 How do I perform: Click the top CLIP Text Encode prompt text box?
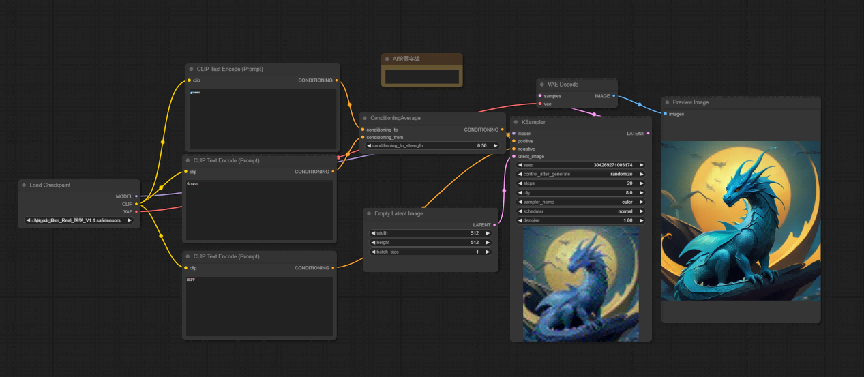click(x=262, y=118)
